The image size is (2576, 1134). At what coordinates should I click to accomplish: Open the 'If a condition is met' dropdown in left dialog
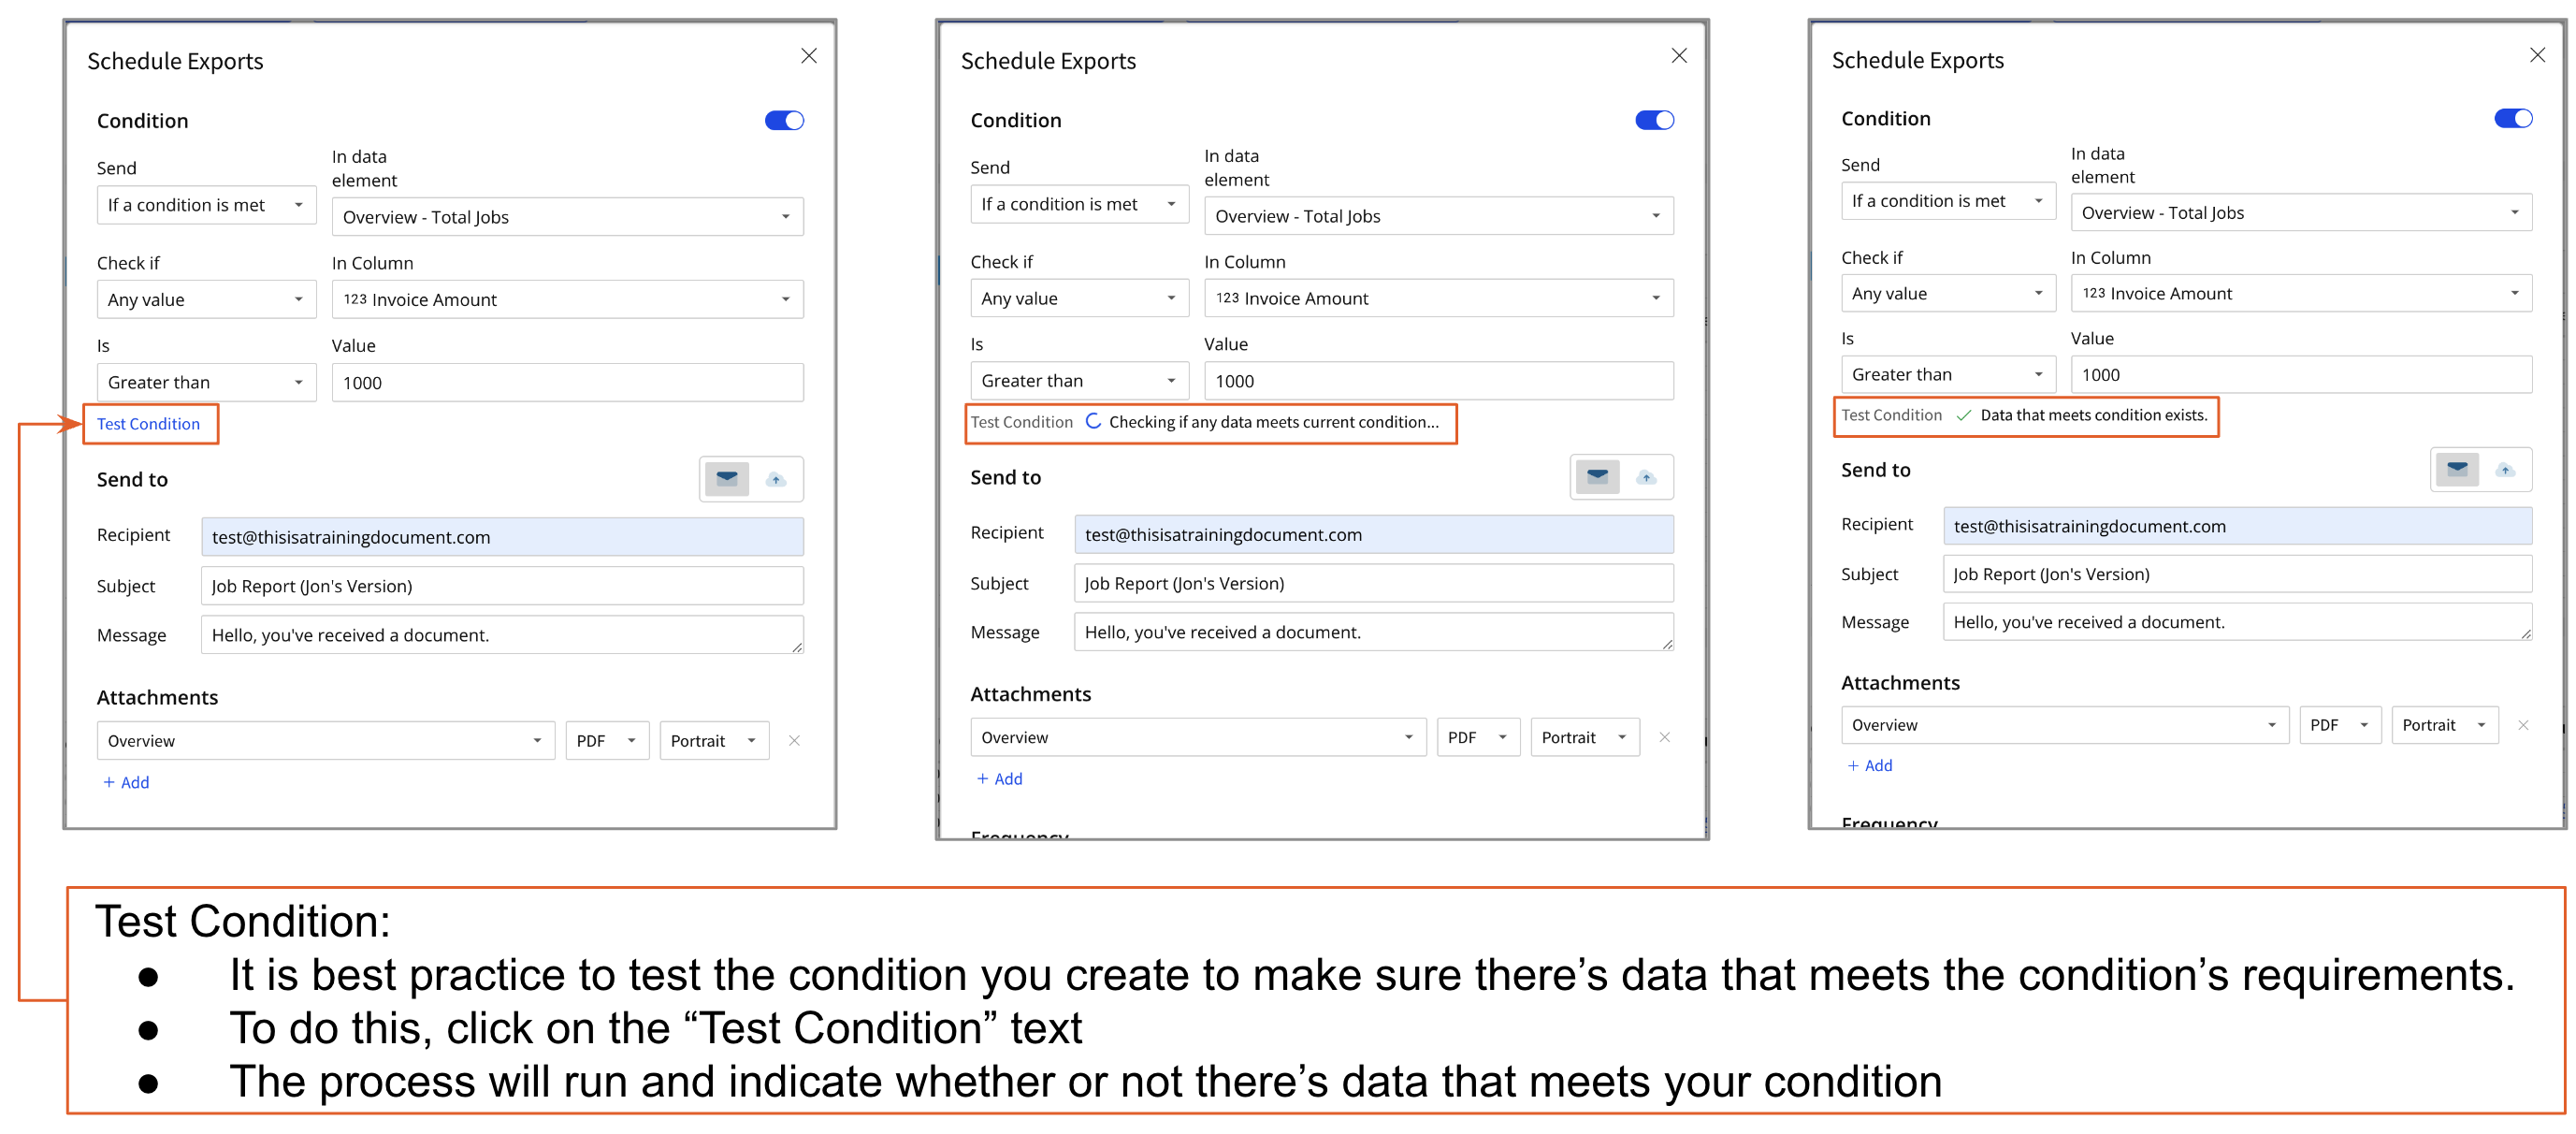pyautogui.click(x=206, y=205)
